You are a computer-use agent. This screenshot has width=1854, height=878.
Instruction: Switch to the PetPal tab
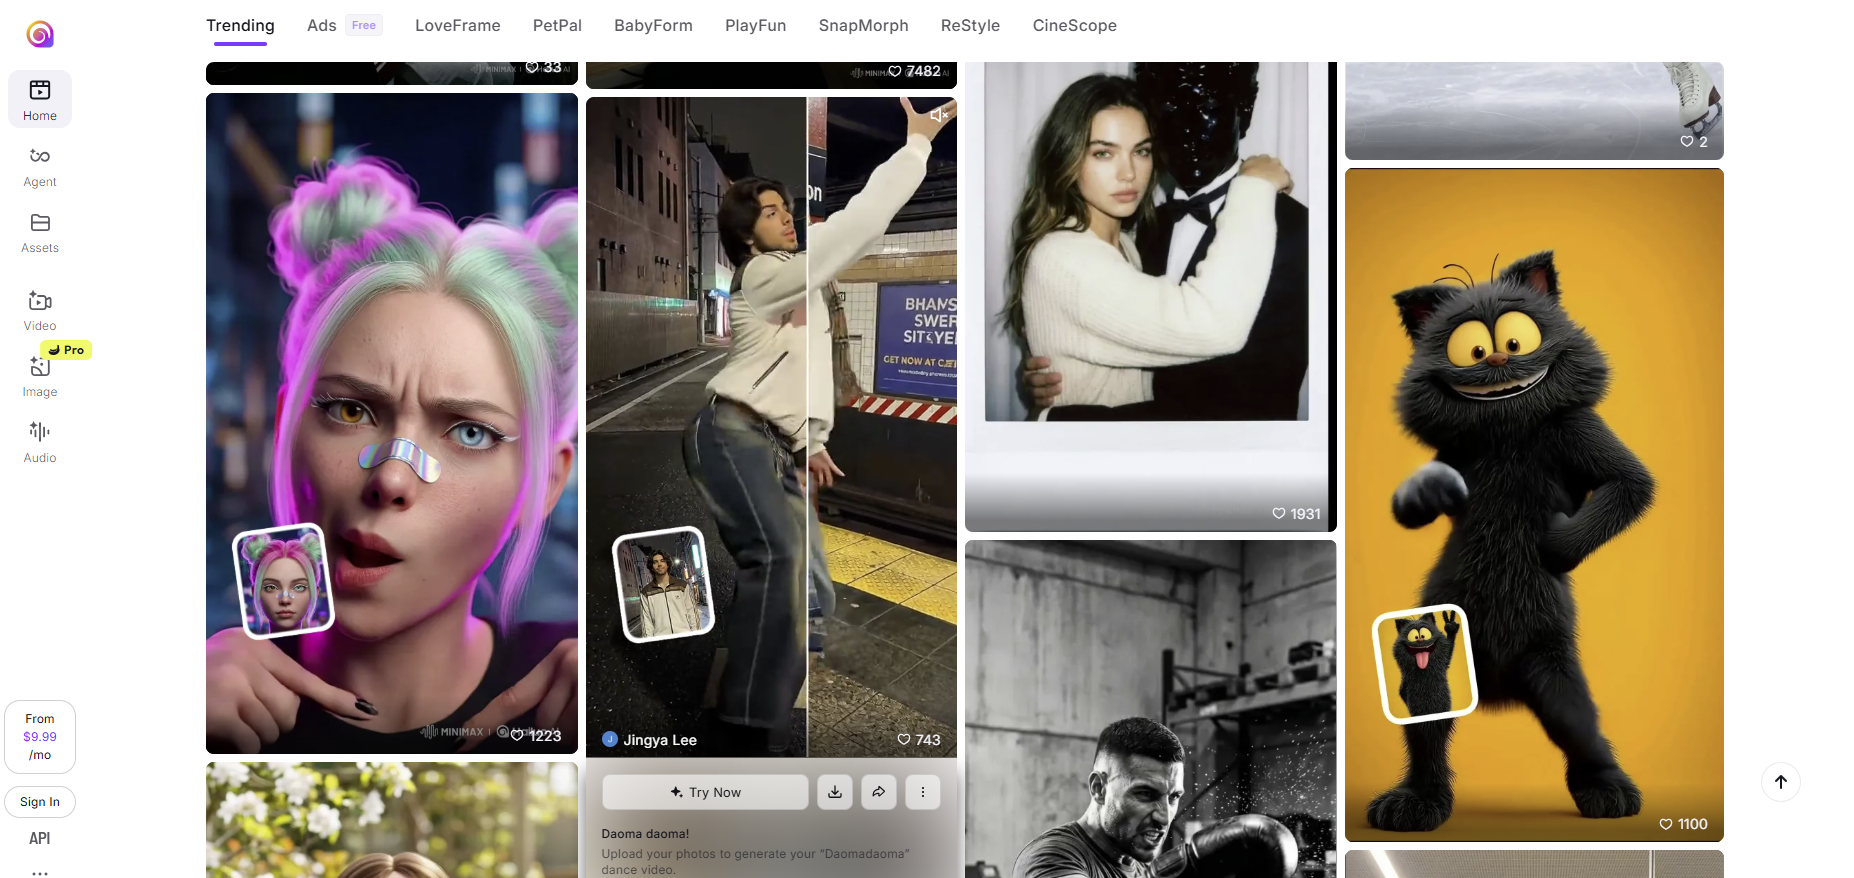click(x=557, y=26)
